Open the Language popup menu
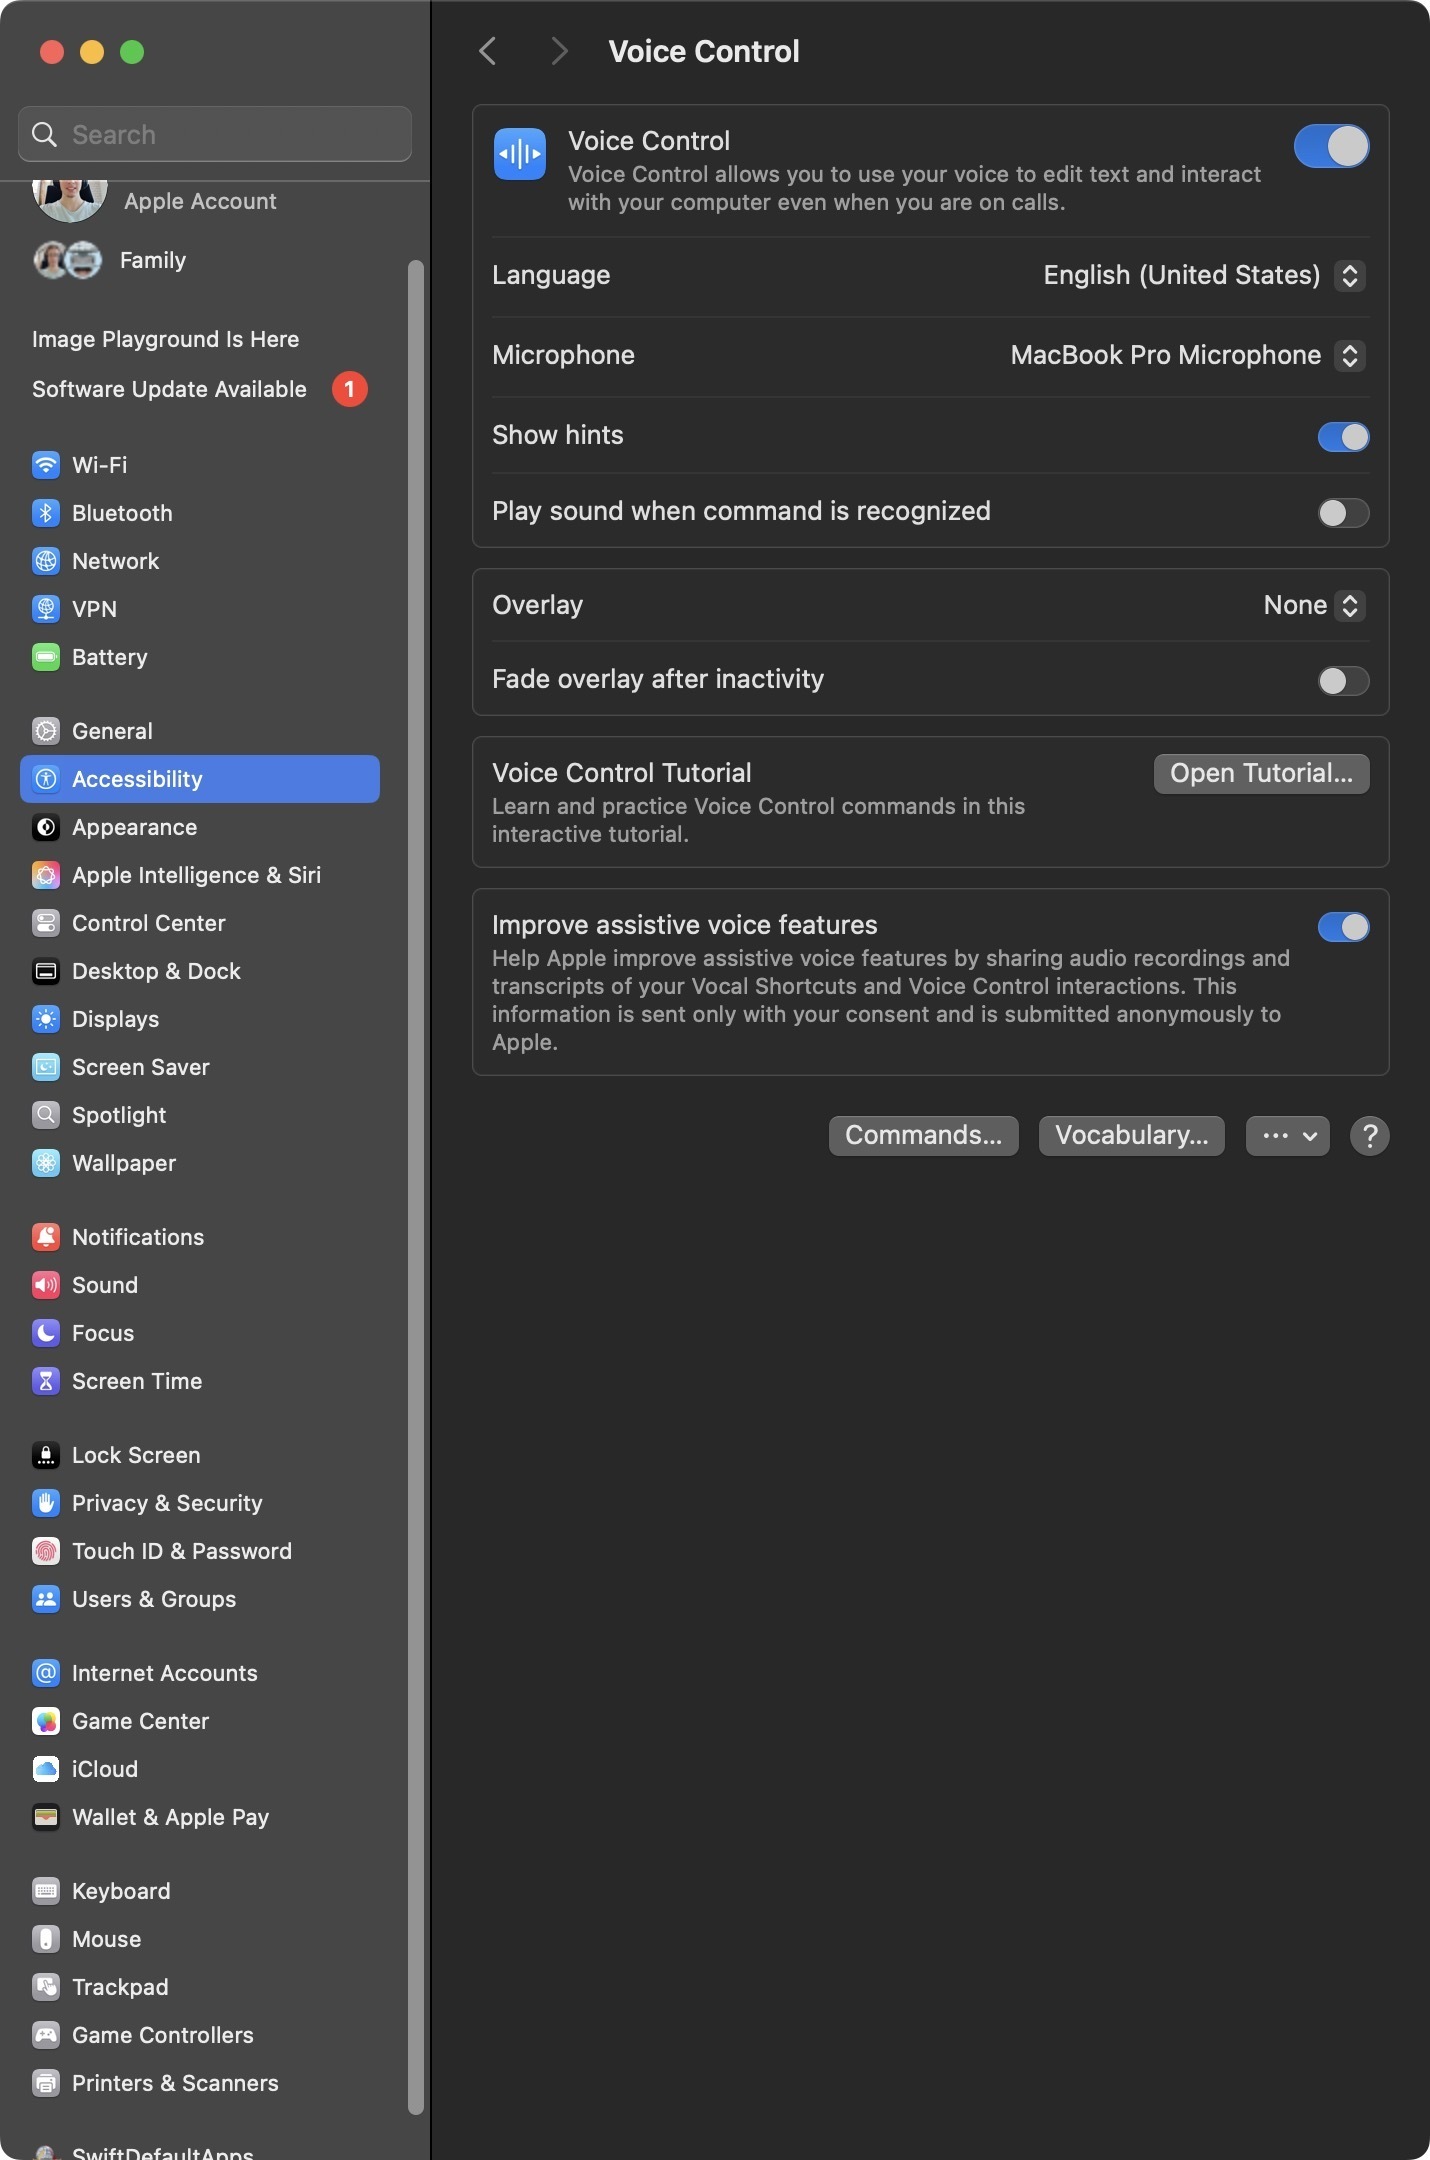 [1204, 275]
